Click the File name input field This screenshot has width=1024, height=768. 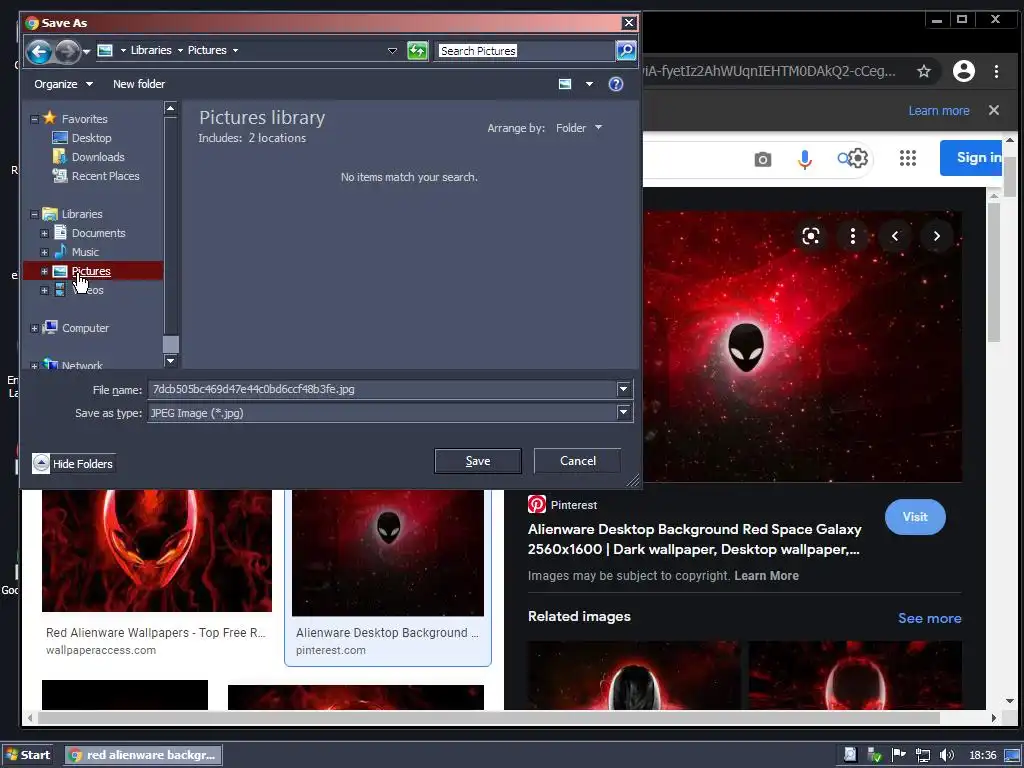coord(382,389)
